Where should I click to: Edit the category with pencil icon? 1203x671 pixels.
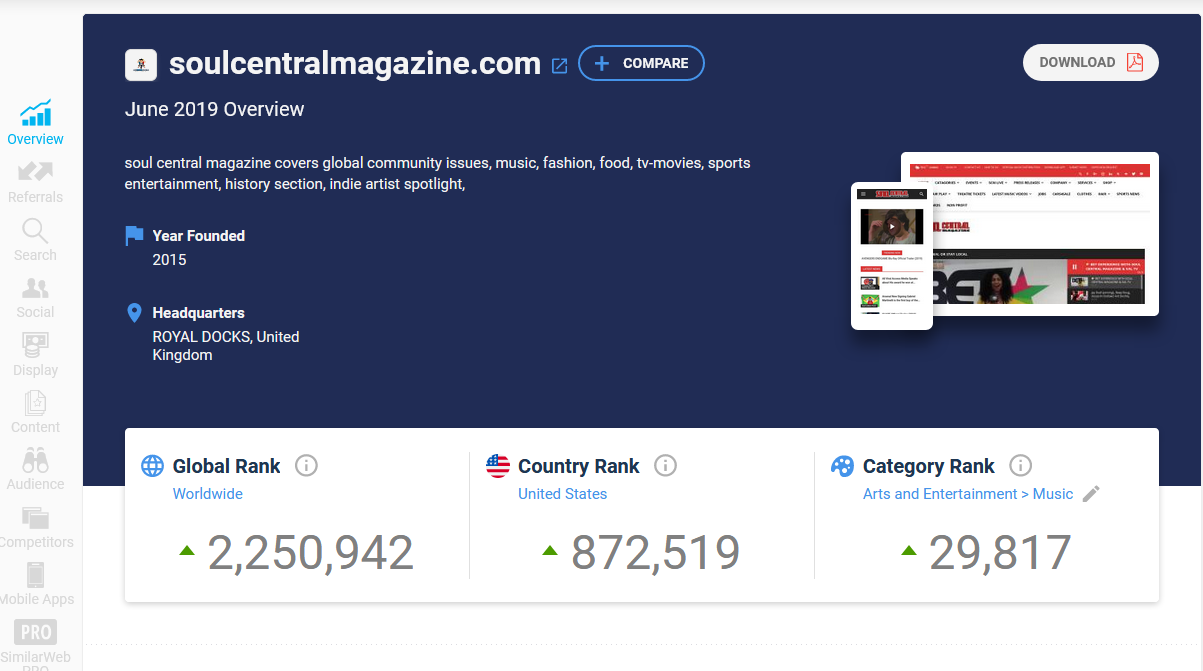(x=1091, y=494)
